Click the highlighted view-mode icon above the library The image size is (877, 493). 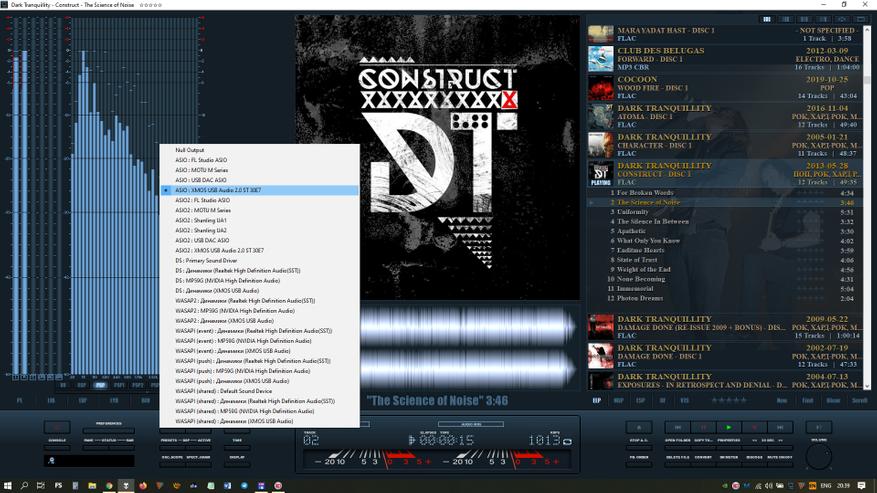(767, 19)
